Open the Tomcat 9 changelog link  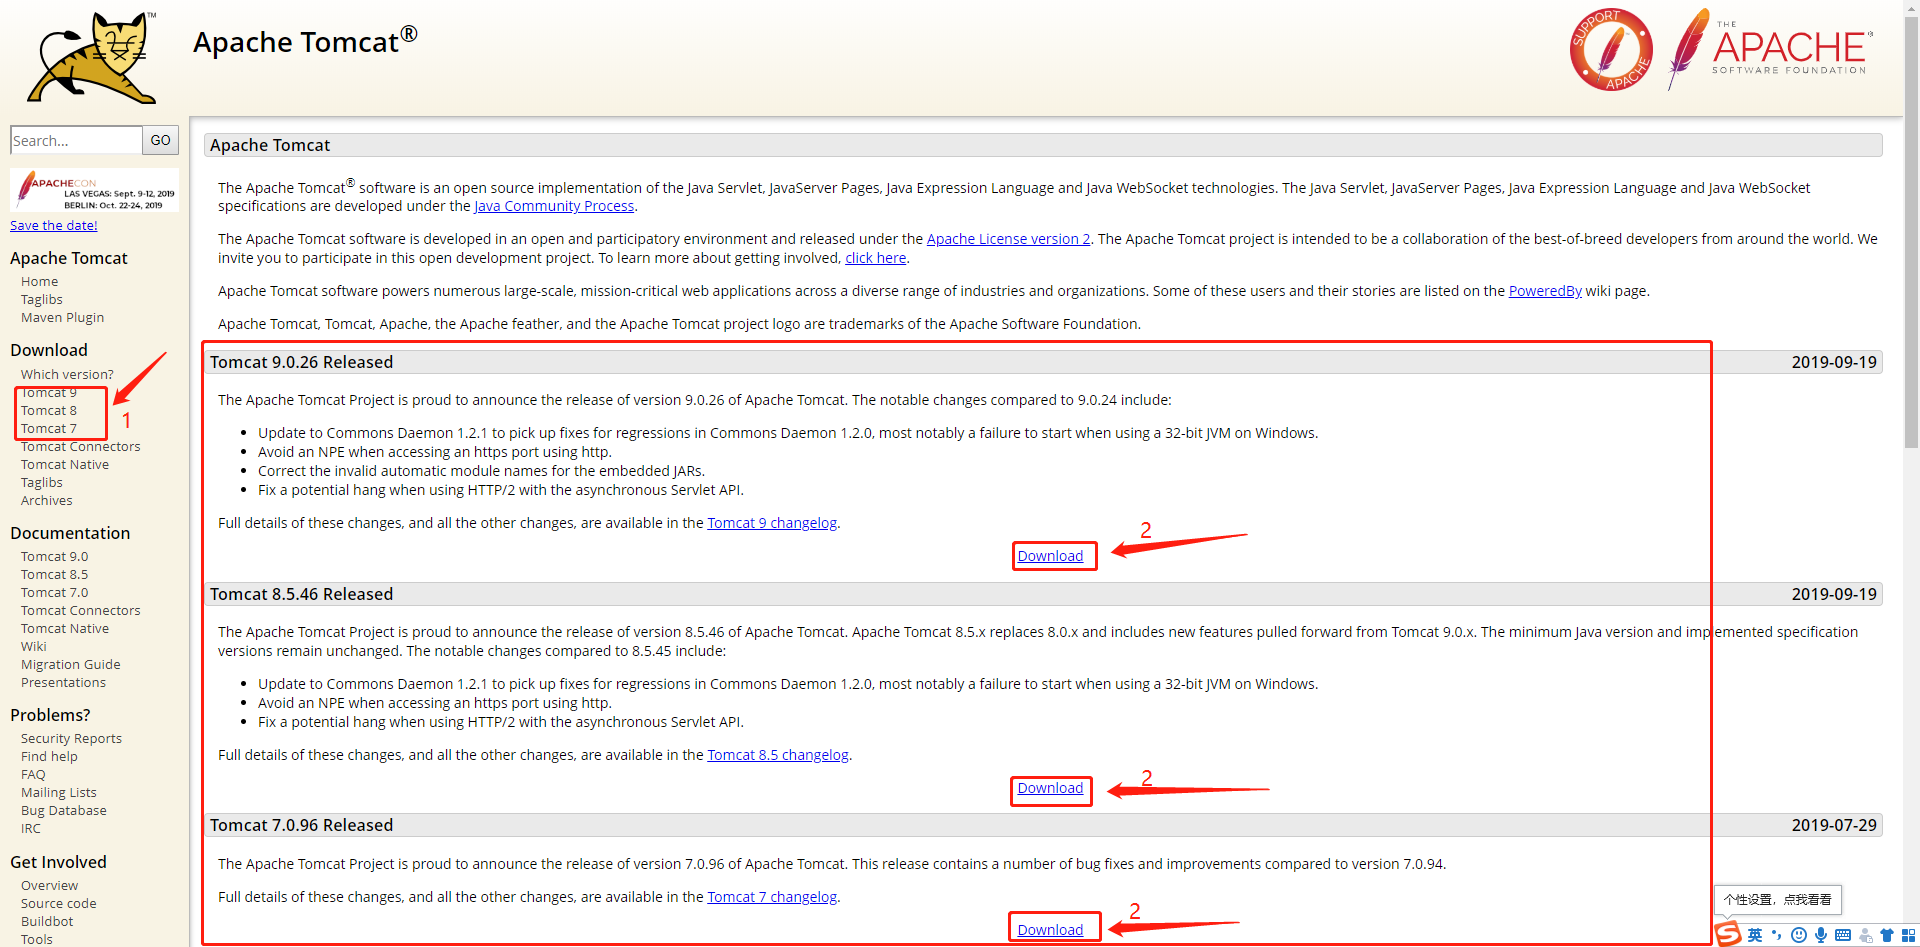pos(772,523)
